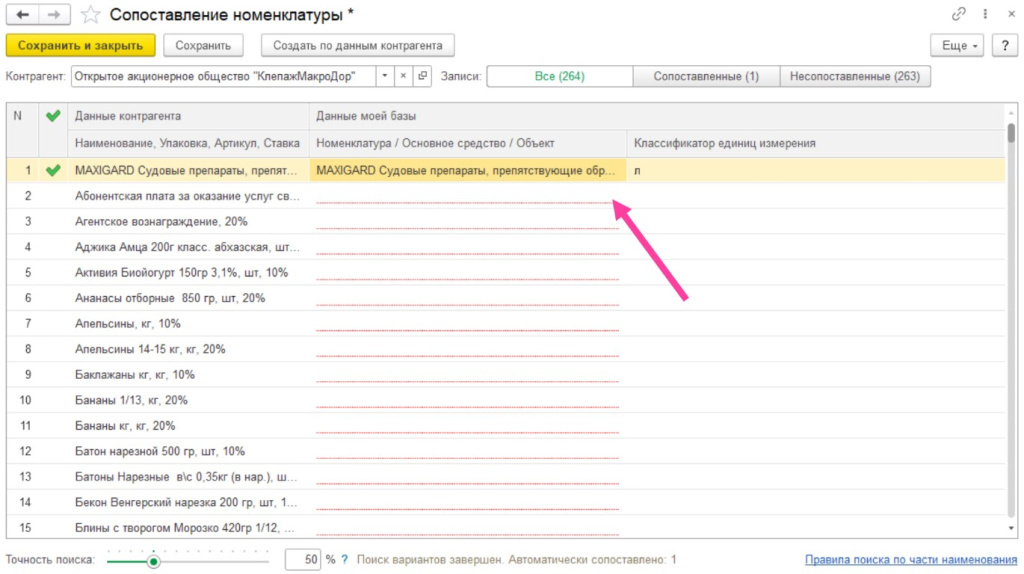Click the green checkmark column header
The height and width of the screenshot is (574, 1024).
(x=53, y=116)
